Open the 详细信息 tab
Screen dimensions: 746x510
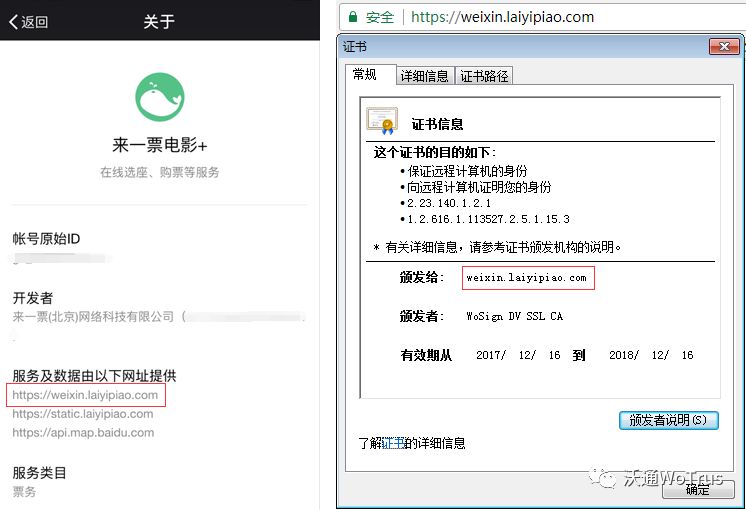pos(425,76)
